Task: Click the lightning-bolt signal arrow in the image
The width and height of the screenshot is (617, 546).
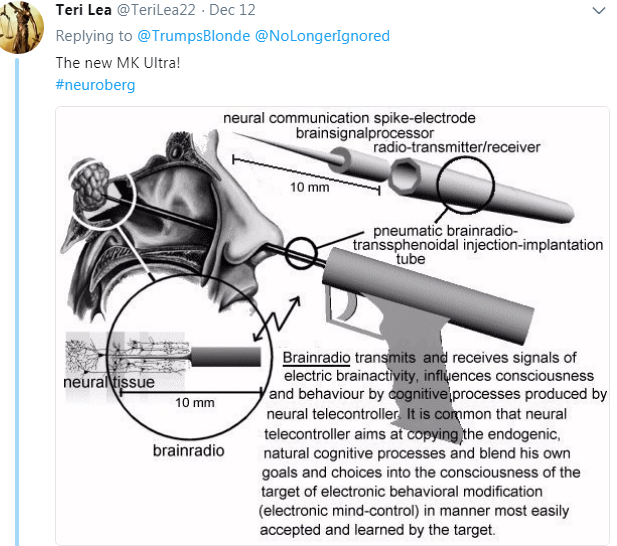Action: point(277,319)
